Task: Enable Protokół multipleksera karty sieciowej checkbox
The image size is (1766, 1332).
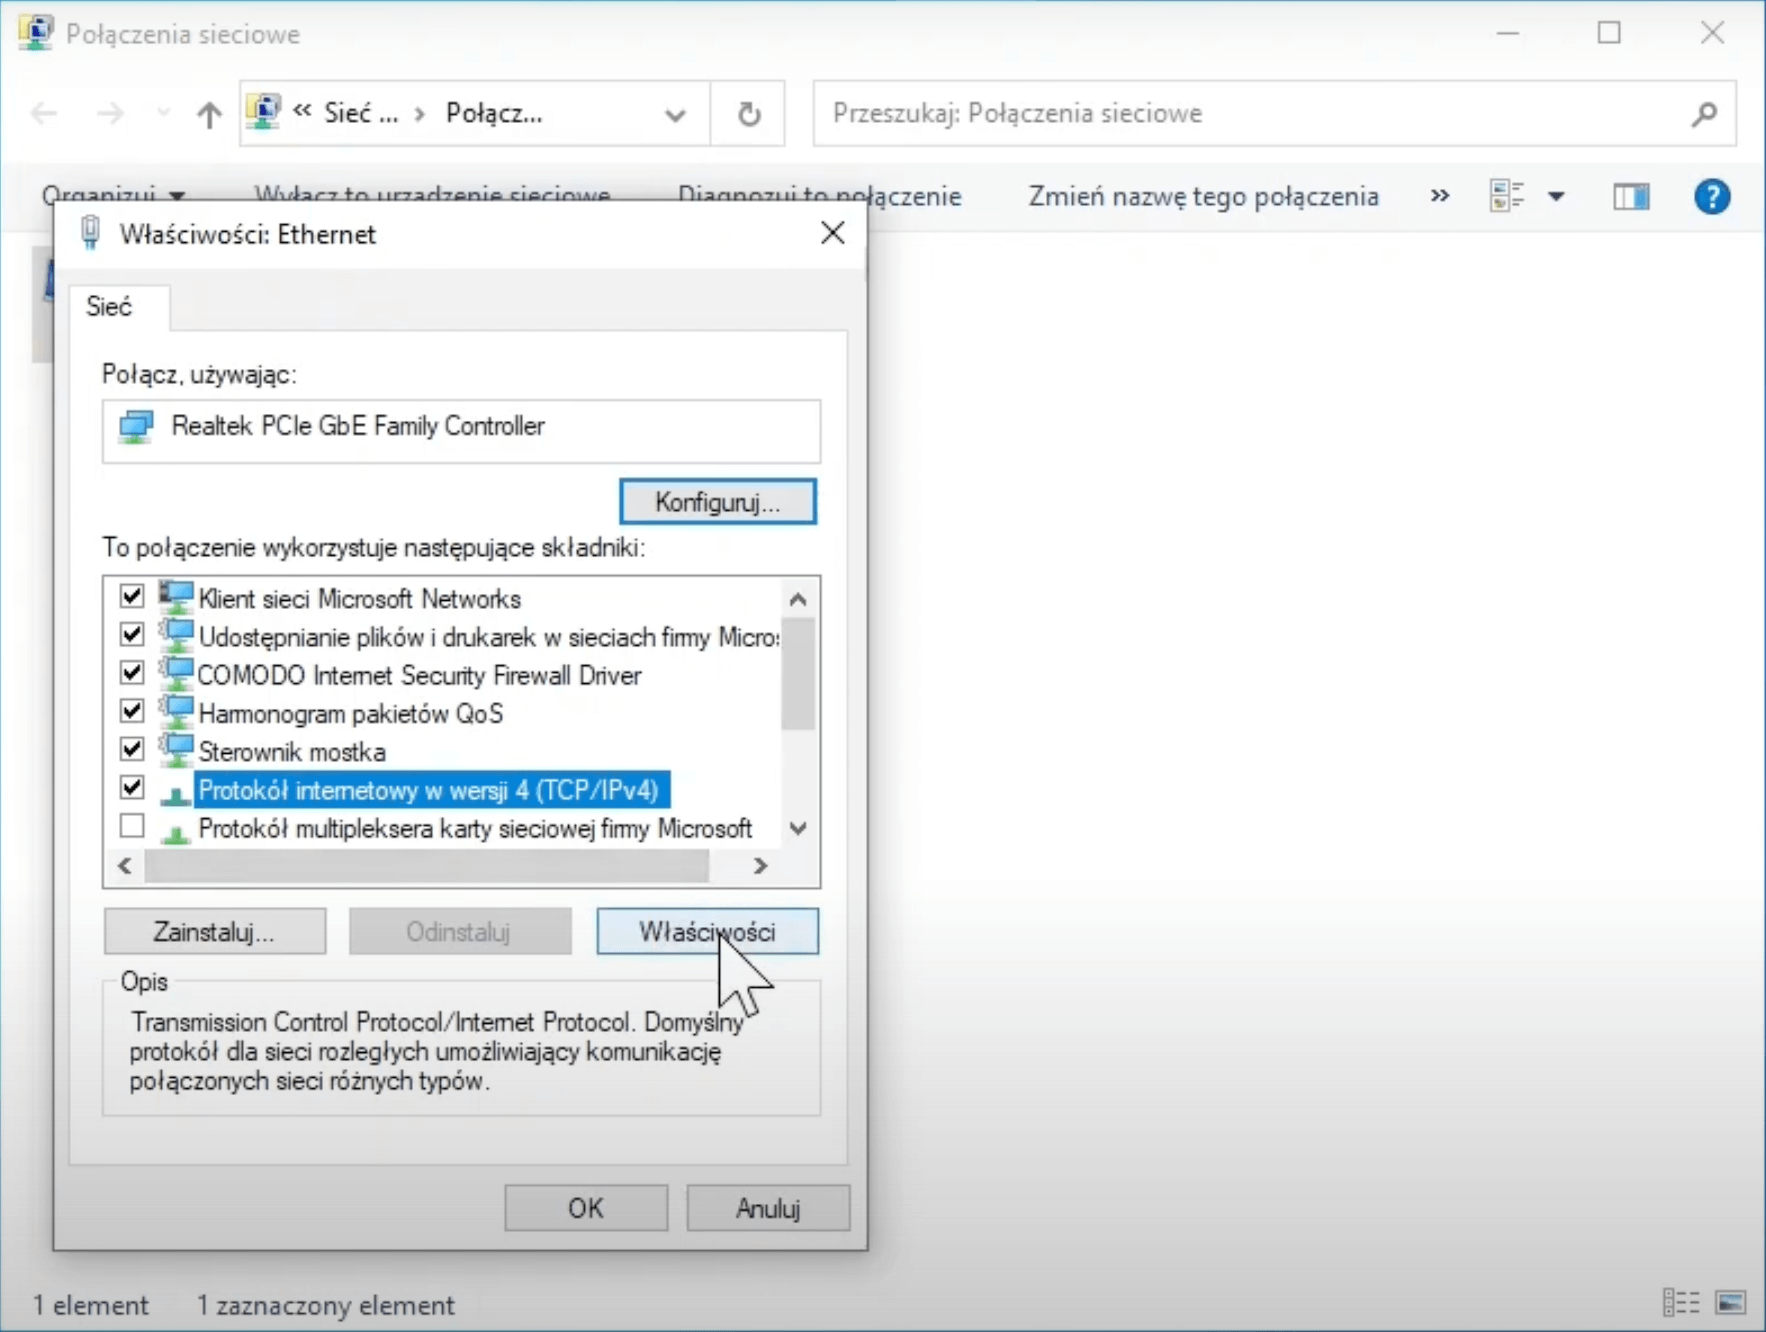Action: (x=131, y=826)
